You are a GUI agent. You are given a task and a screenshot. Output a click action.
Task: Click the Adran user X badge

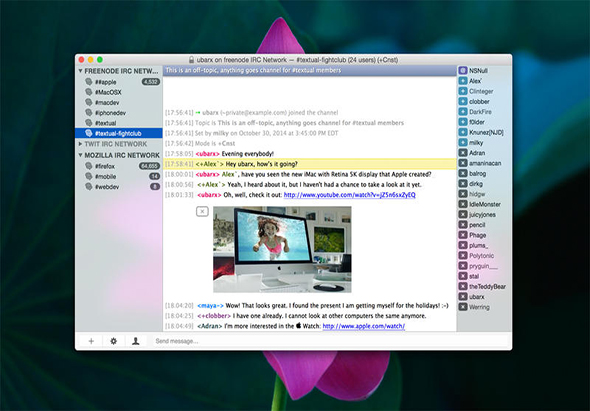(463, 153)
